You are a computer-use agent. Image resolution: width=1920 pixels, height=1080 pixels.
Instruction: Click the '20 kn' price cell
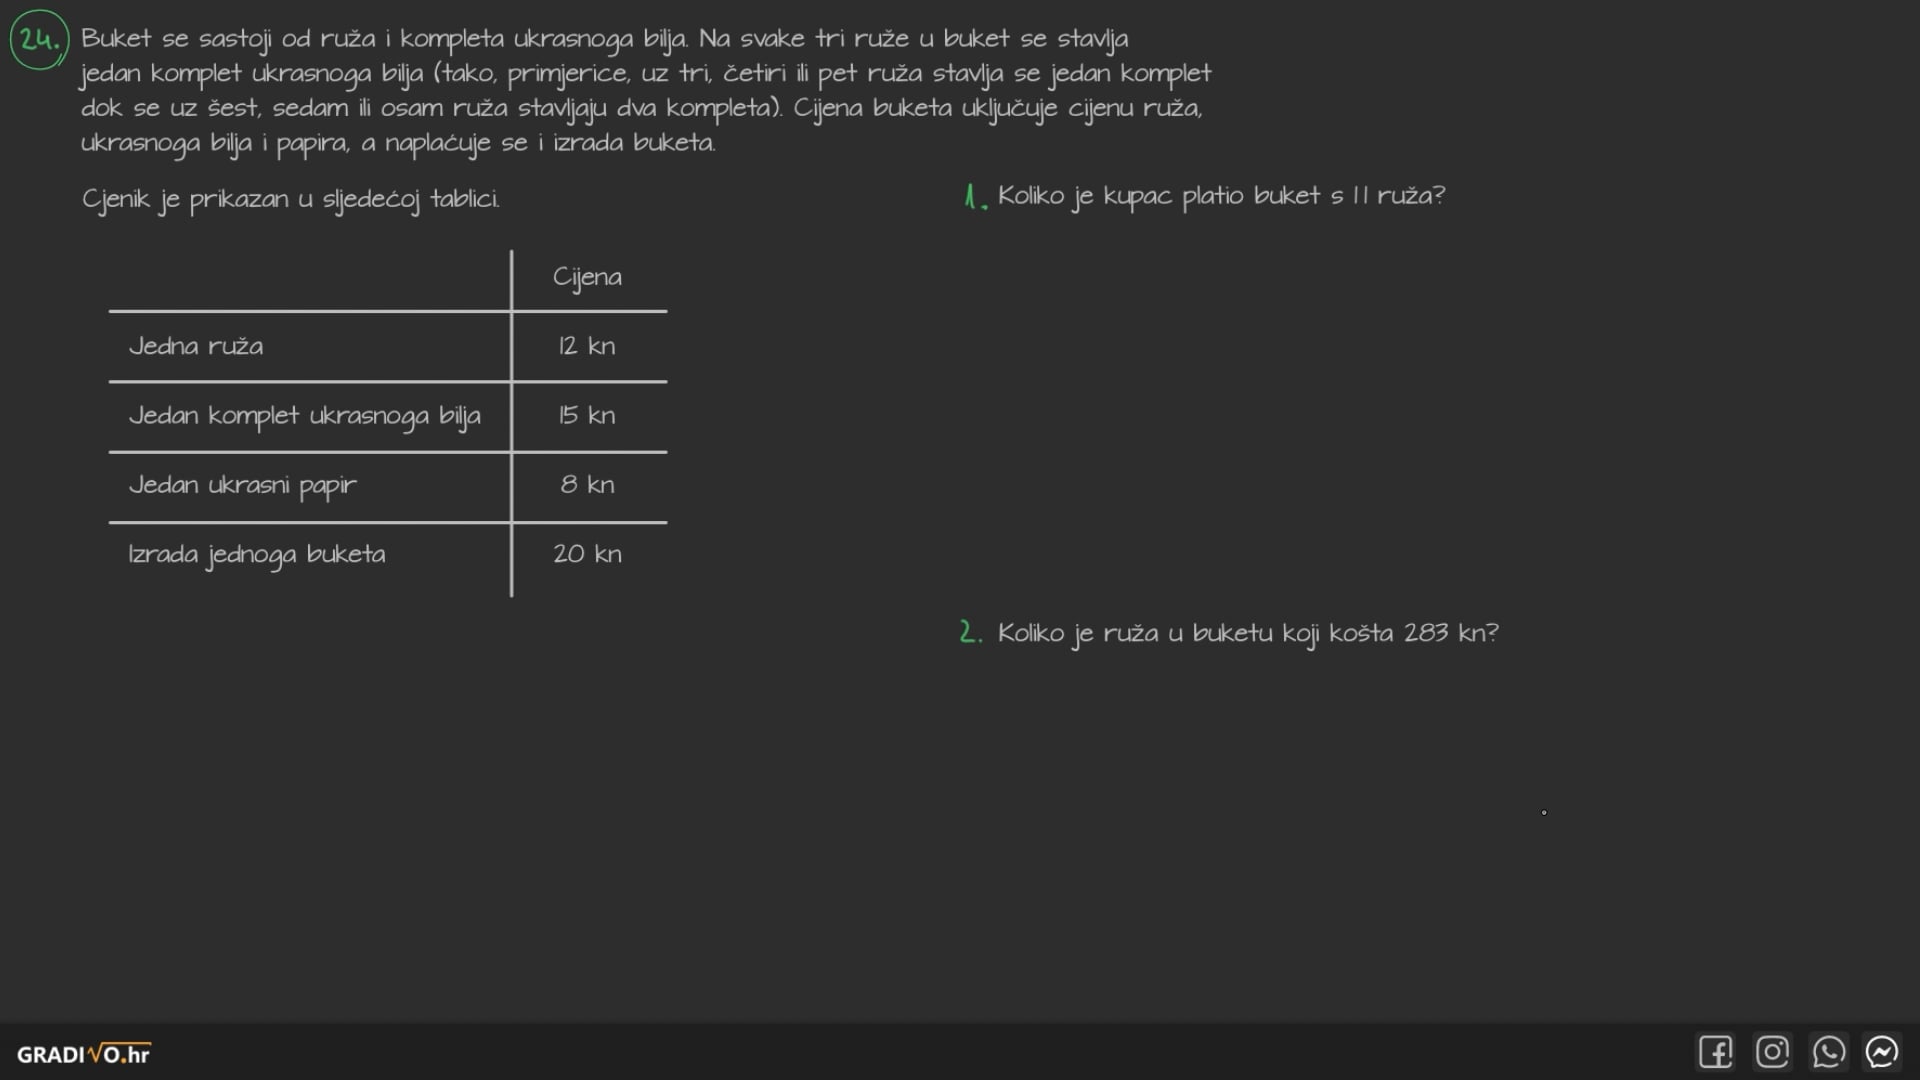[587, 554]
